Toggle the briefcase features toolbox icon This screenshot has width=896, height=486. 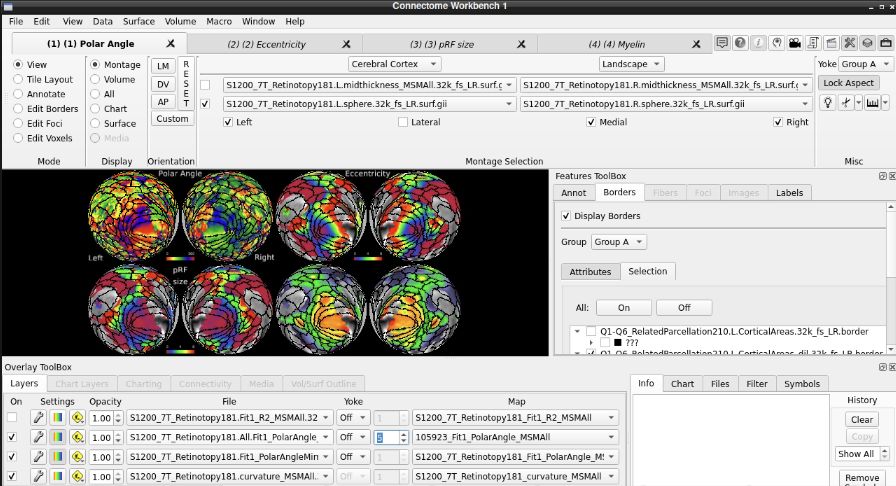(x=886, y=43)
